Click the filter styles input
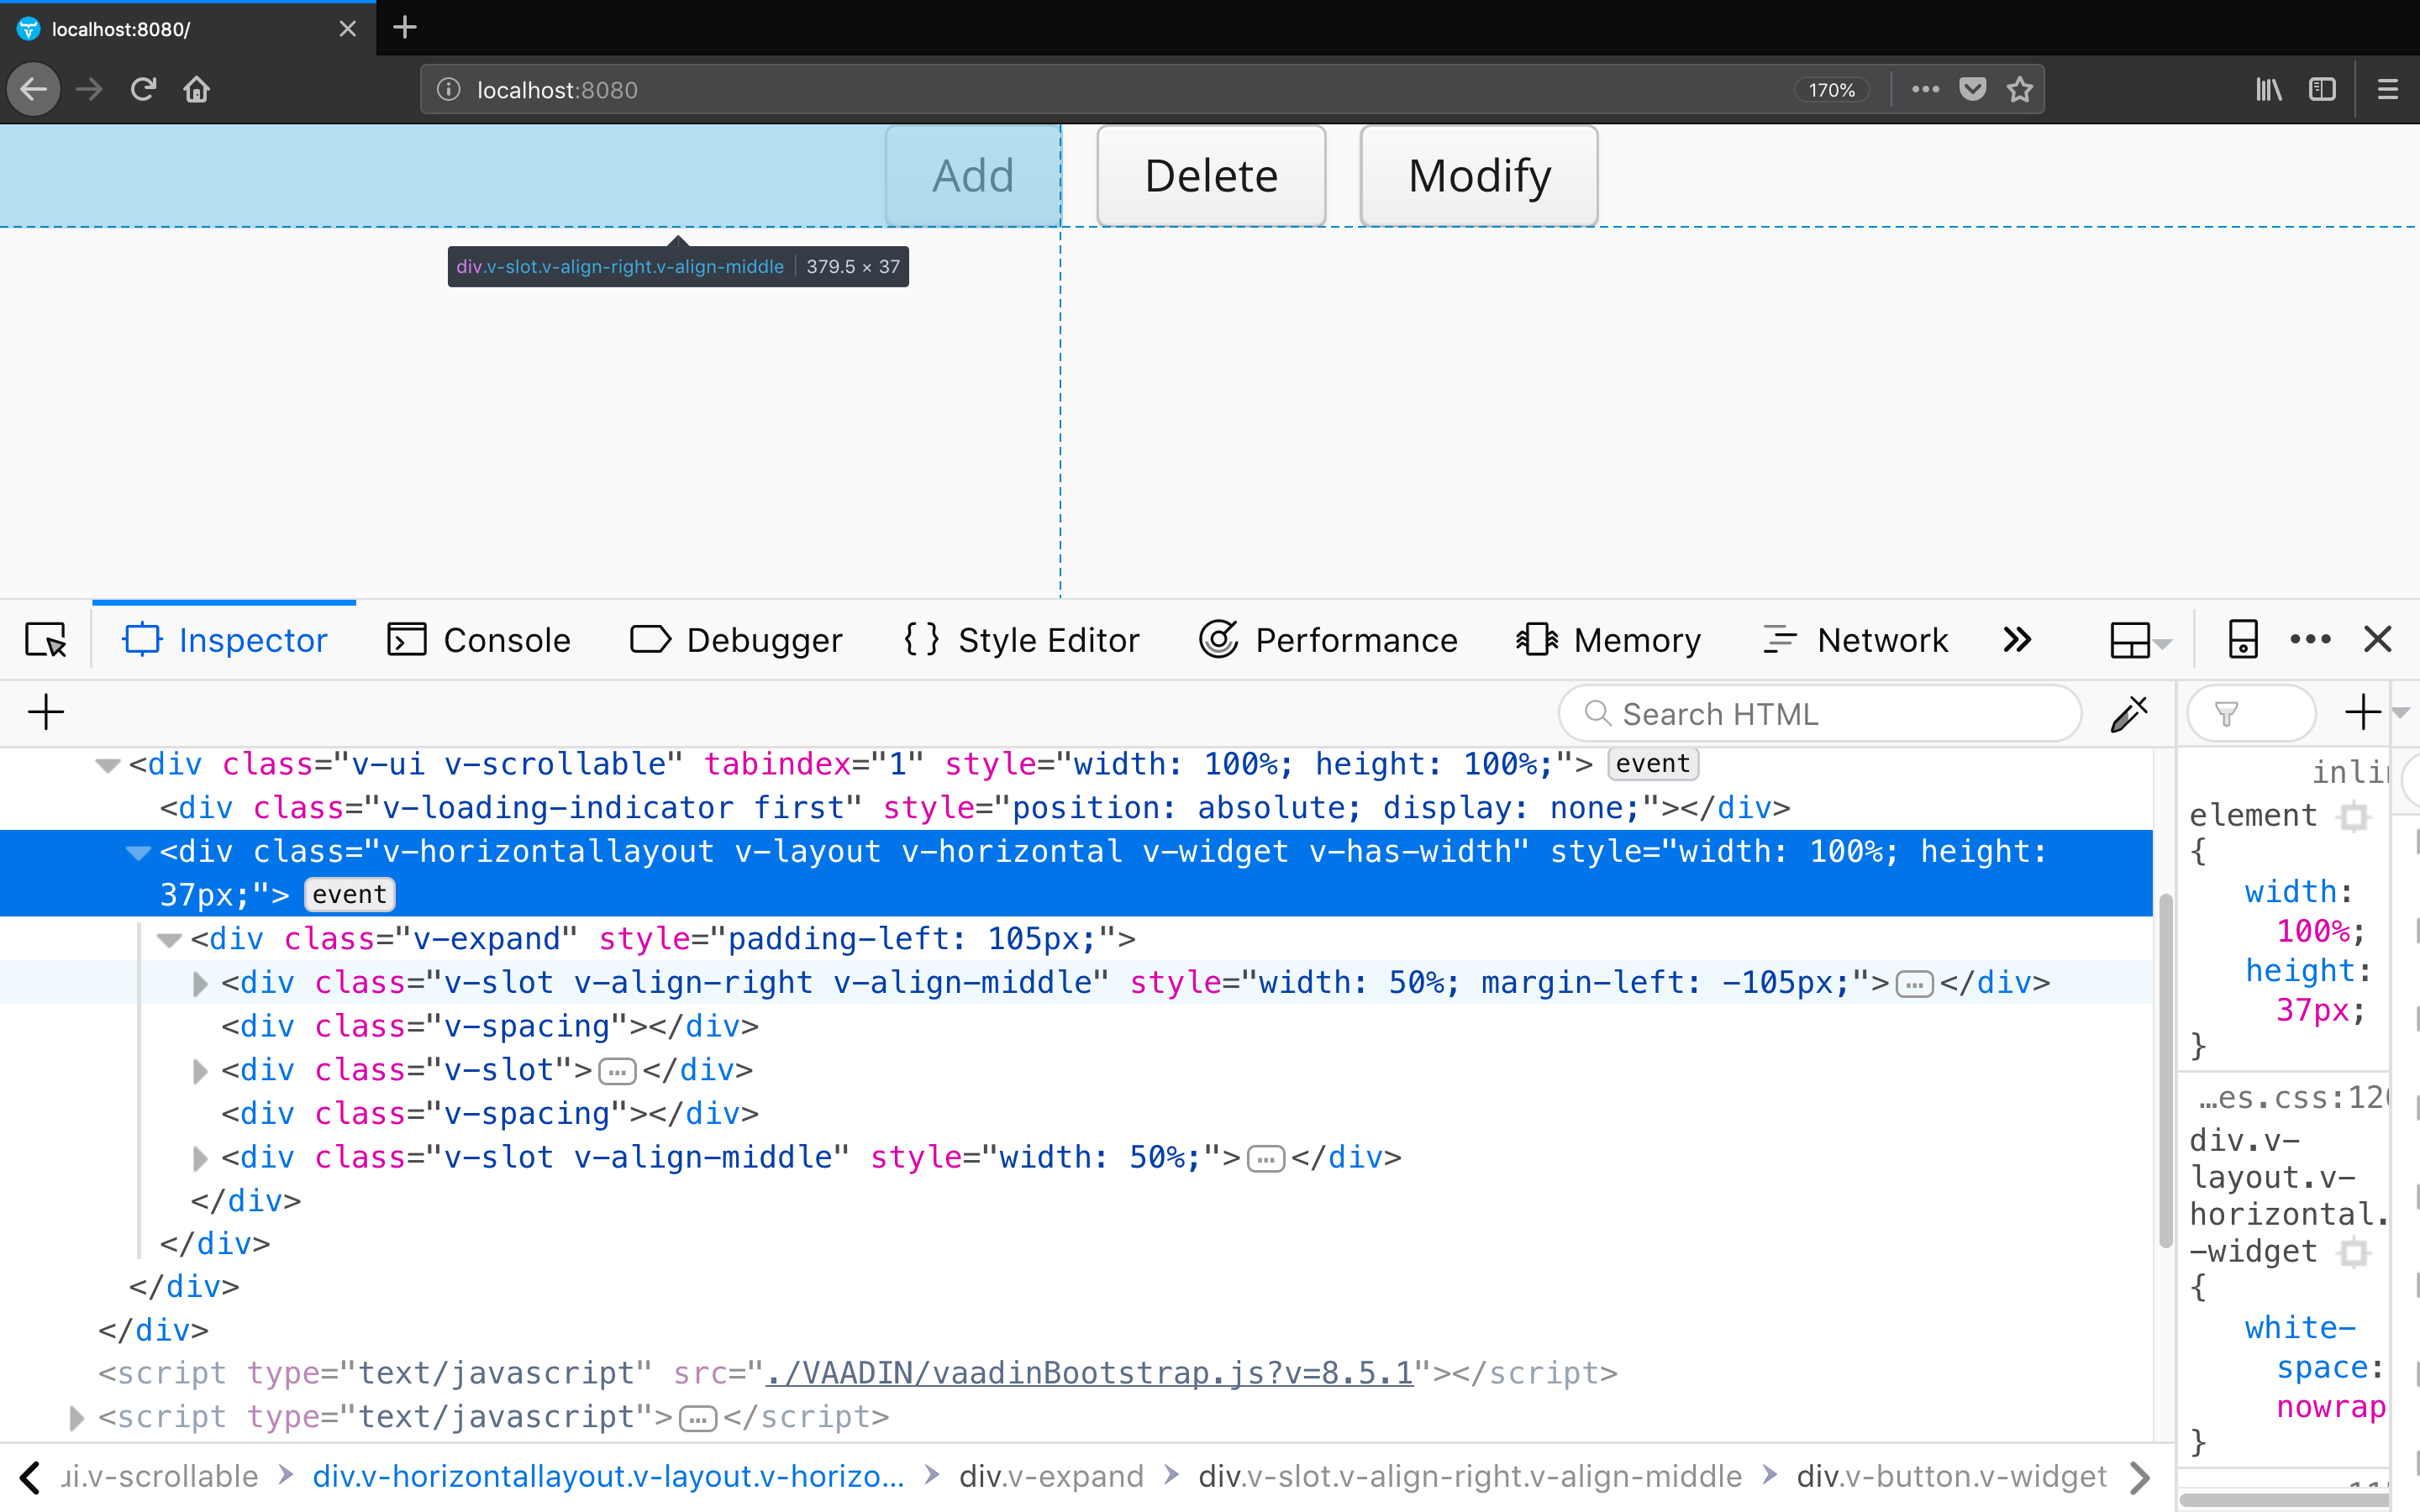The image size is (2420, 1512). 2252,714
